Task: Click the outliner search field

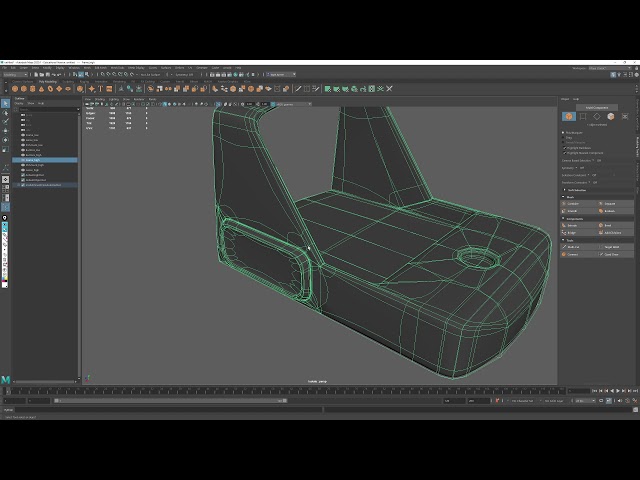Action: pos(48,109)
